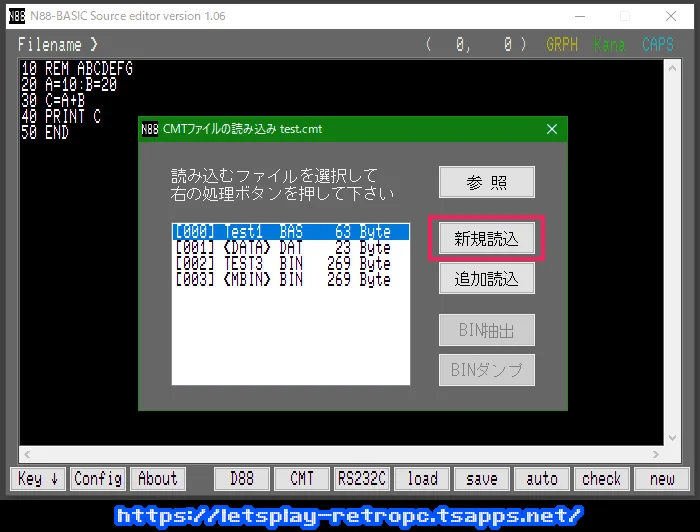Select the [000] Test1 BAS file entry

290,232
